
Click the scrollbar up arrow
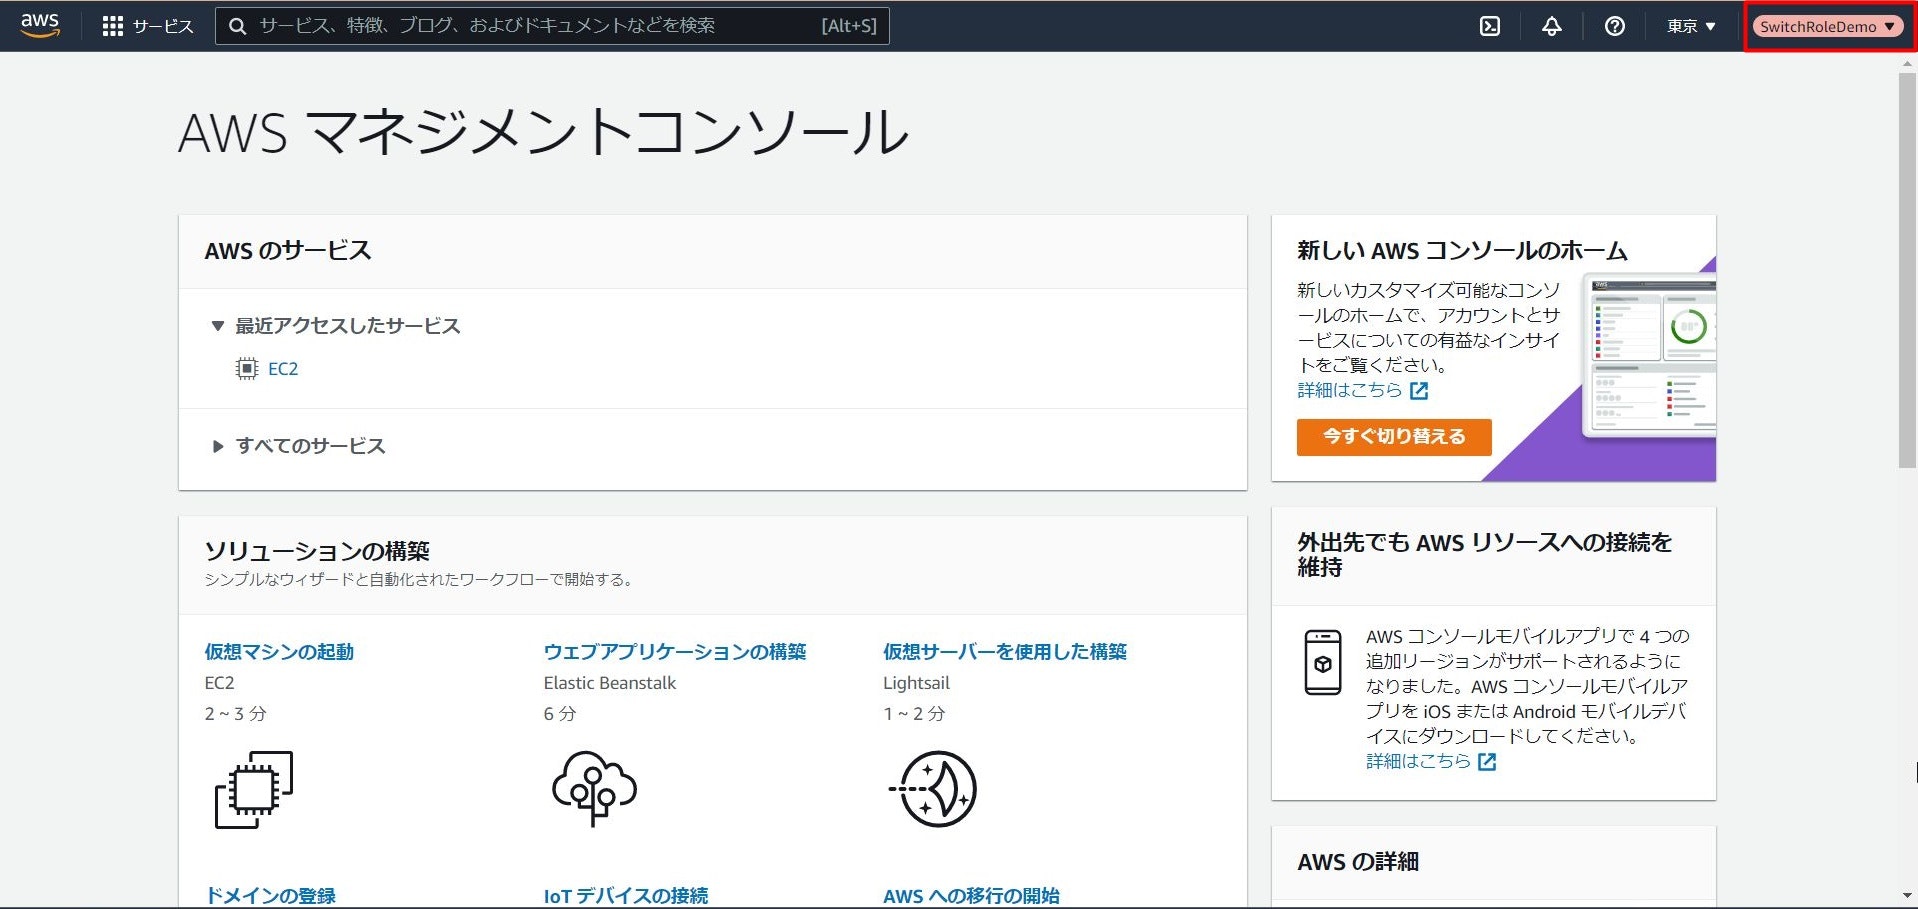(1908, 63)
